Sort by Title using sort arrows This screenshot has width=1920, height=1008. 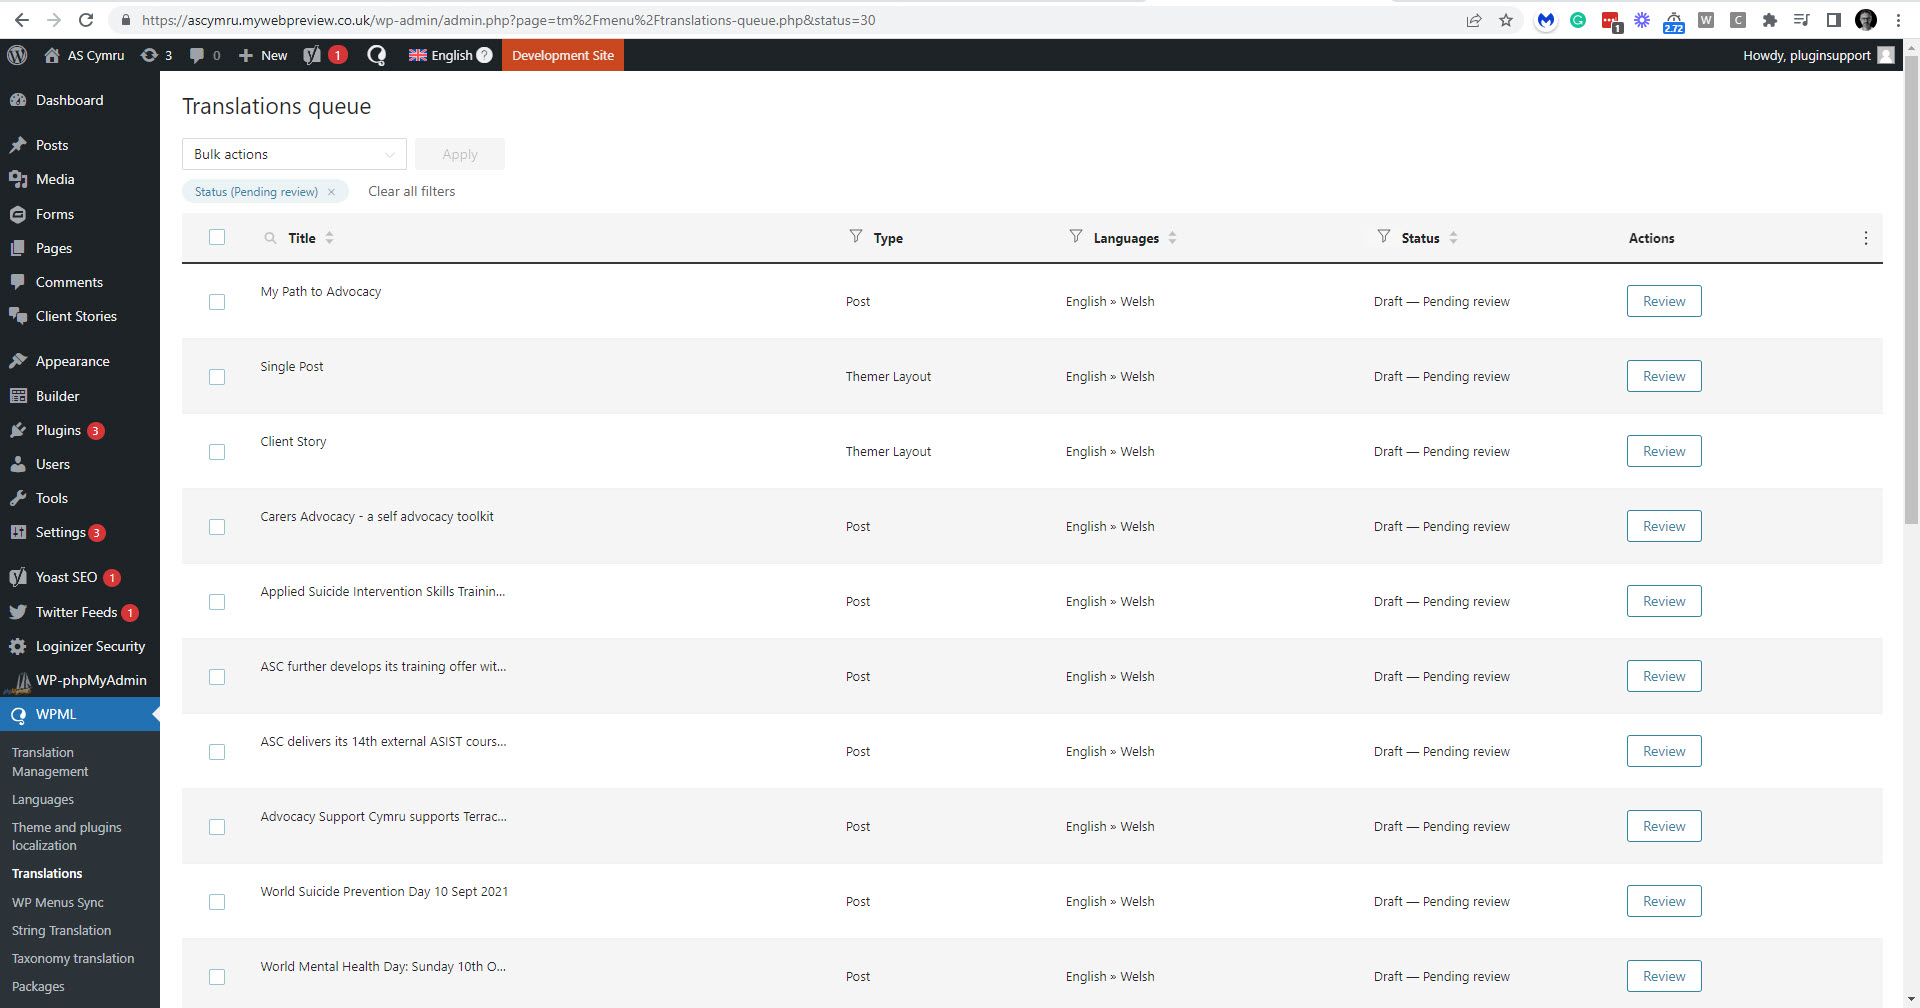point(330,238)
